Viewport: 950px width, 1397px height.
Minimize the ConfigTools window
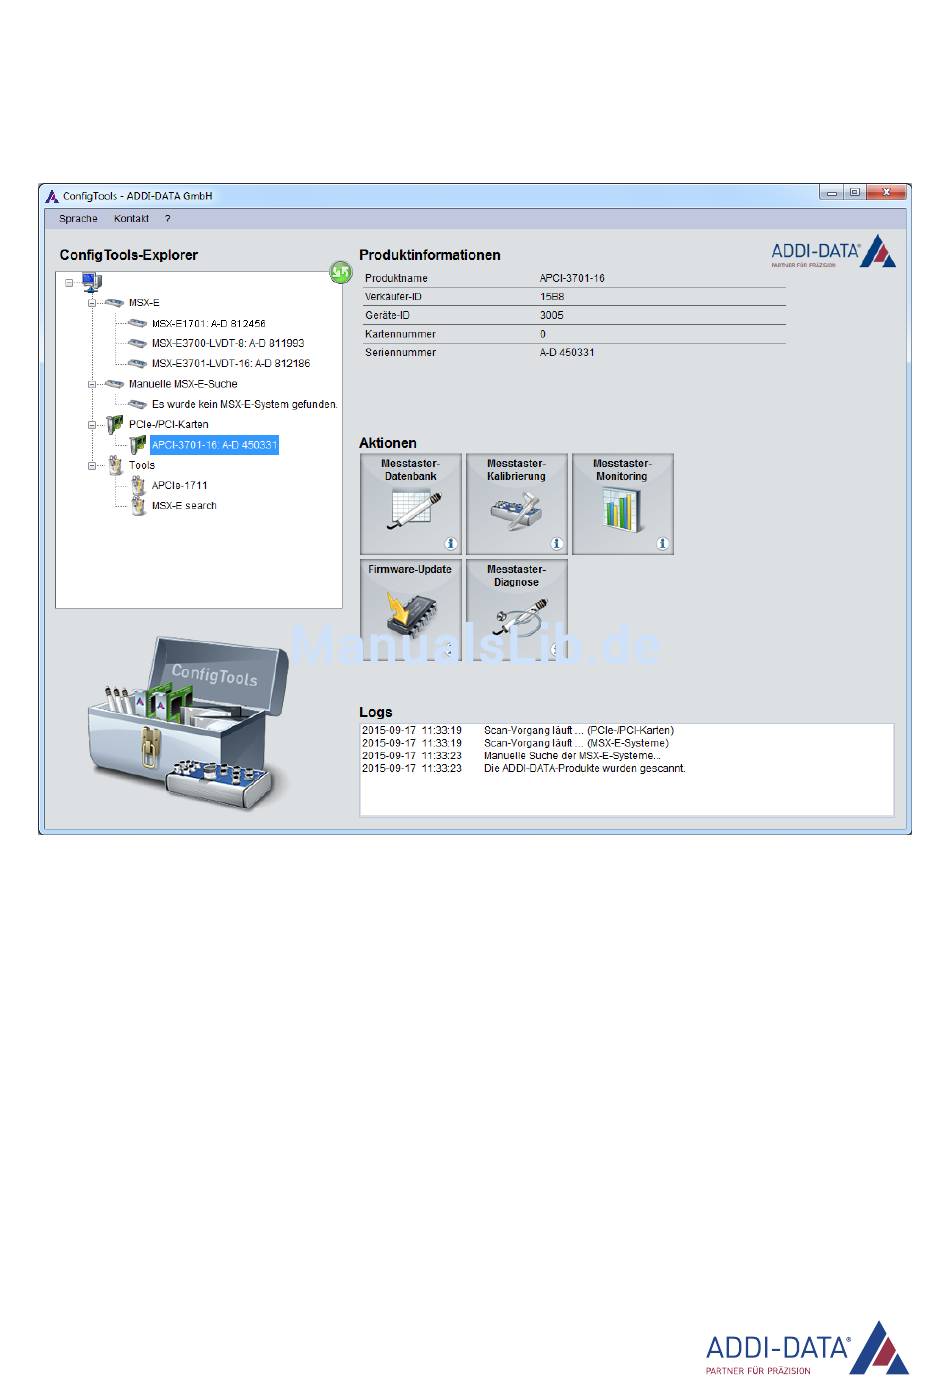831,193
